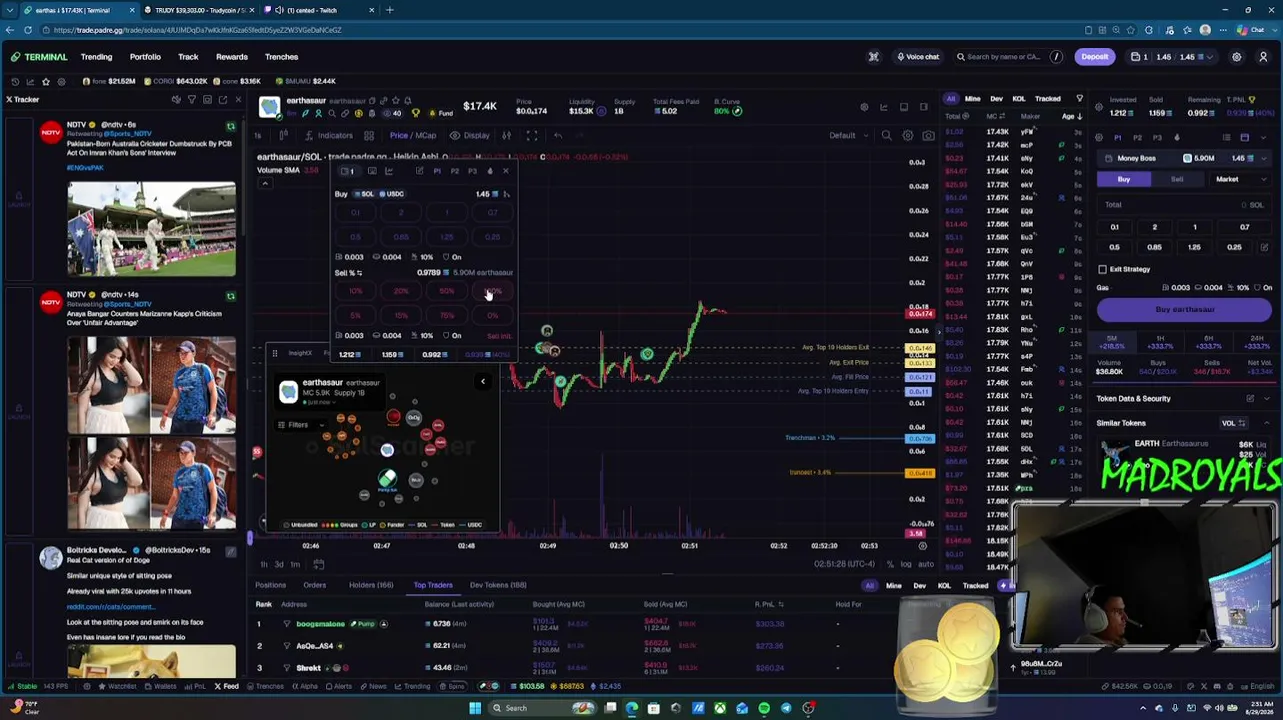Screen dimensions: 1283x720
Task: Open the Holders (166) tab
Action: [371, 585]
